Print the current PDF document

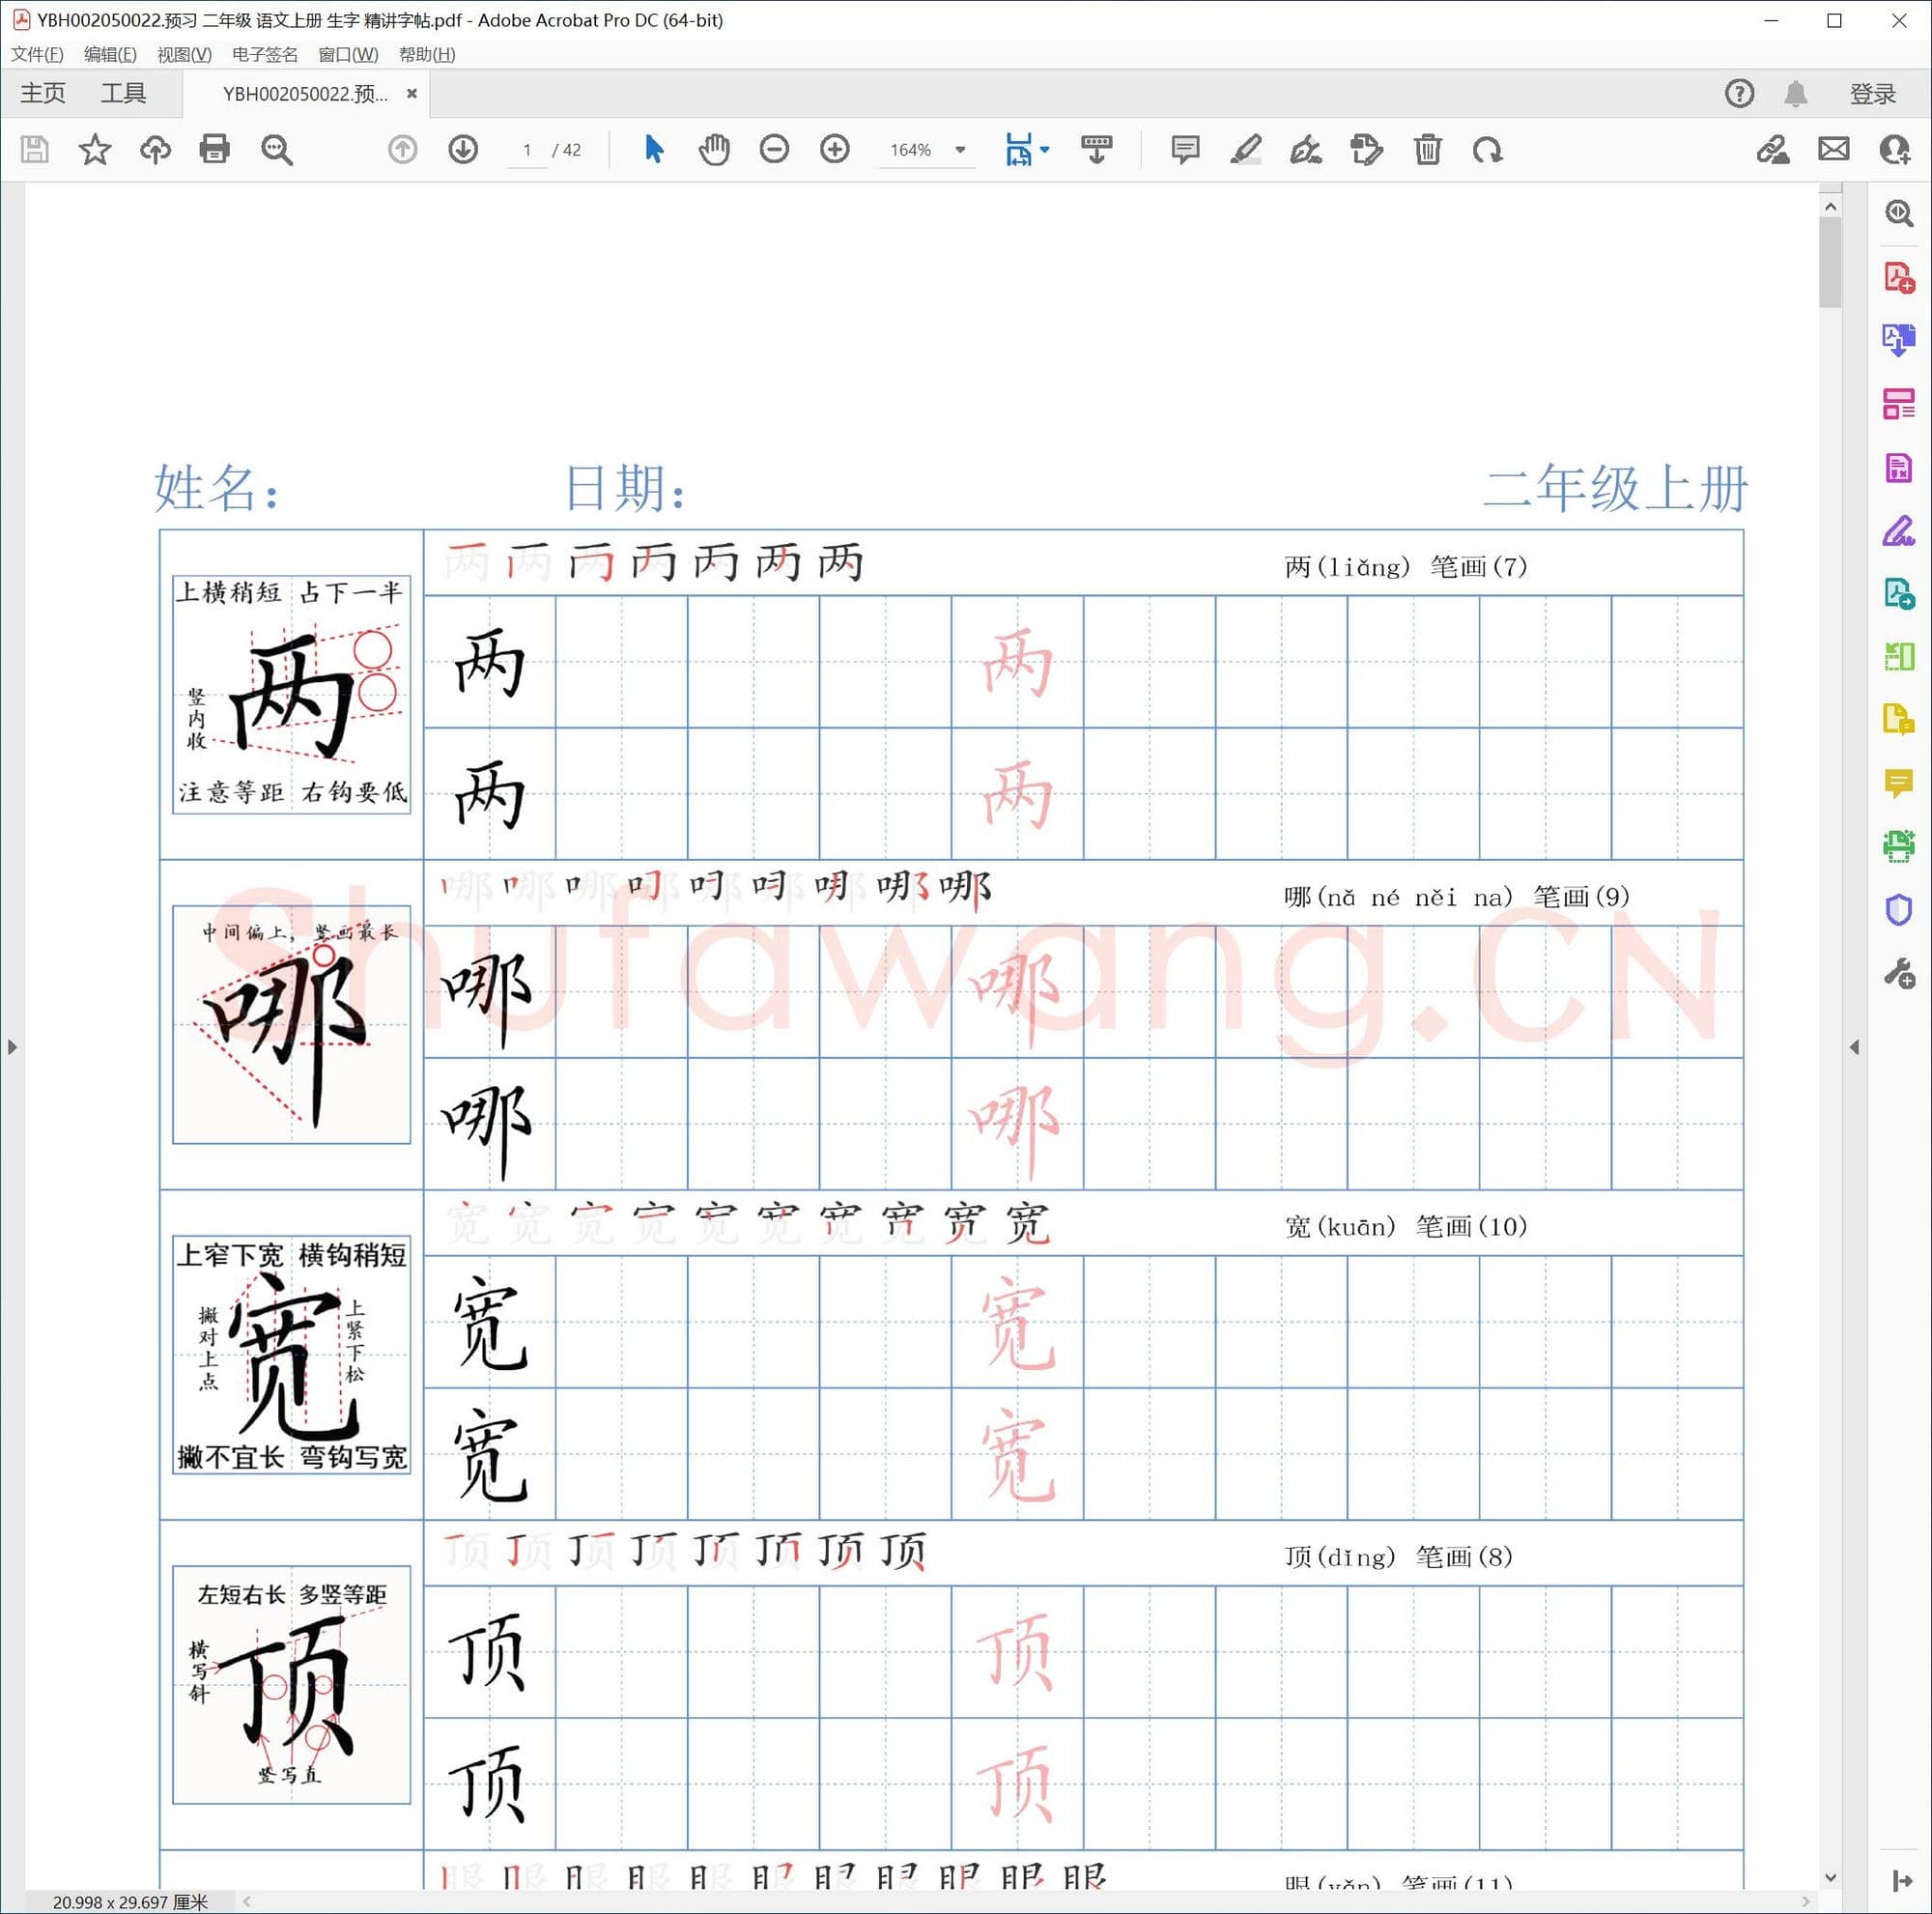point(214,149)
